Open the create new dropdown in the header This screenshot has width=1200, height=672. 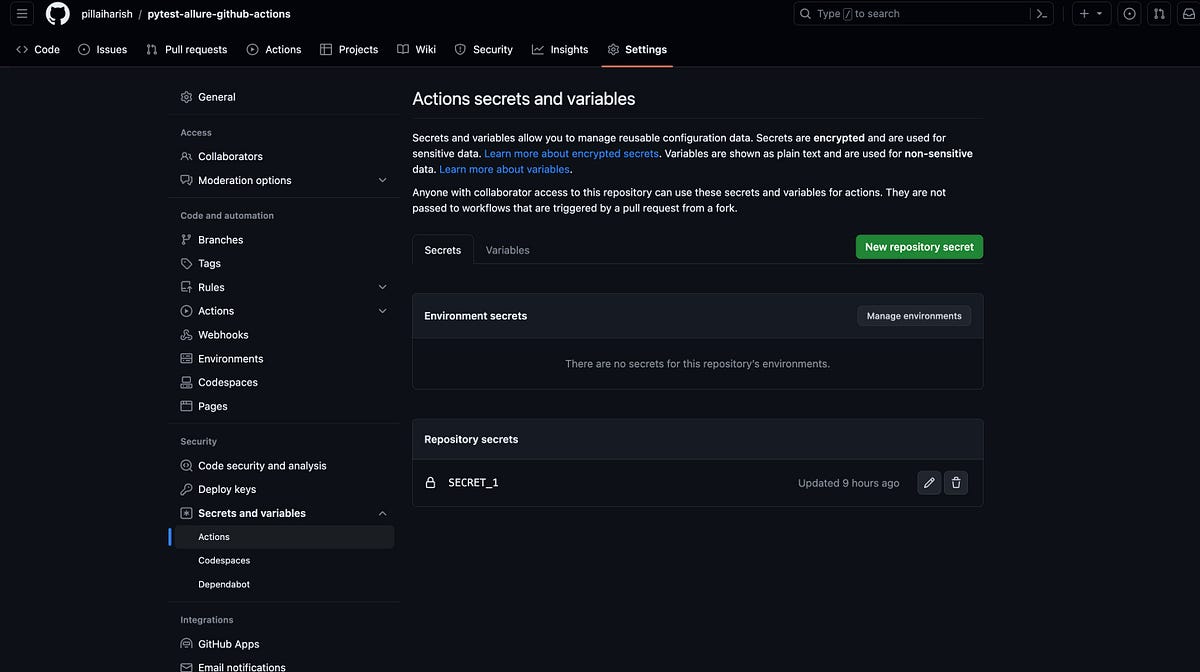pyautogui.click(x=1088, y=13)
